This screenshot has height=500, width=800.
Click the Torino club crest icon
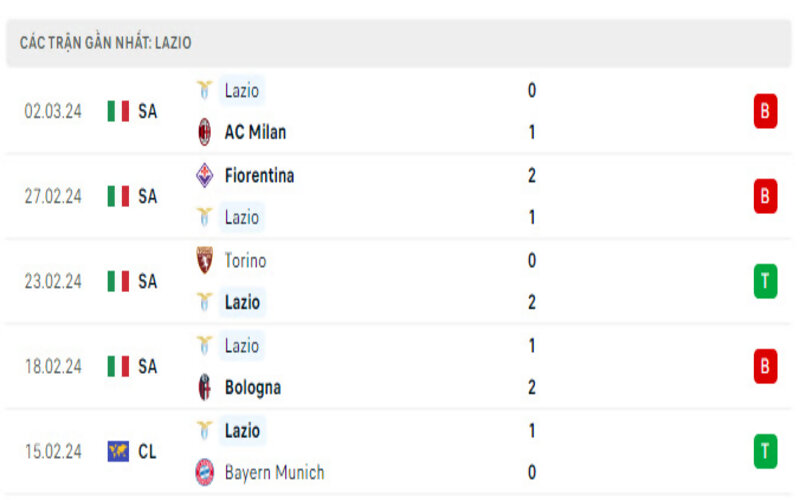[x=205, y=260]
